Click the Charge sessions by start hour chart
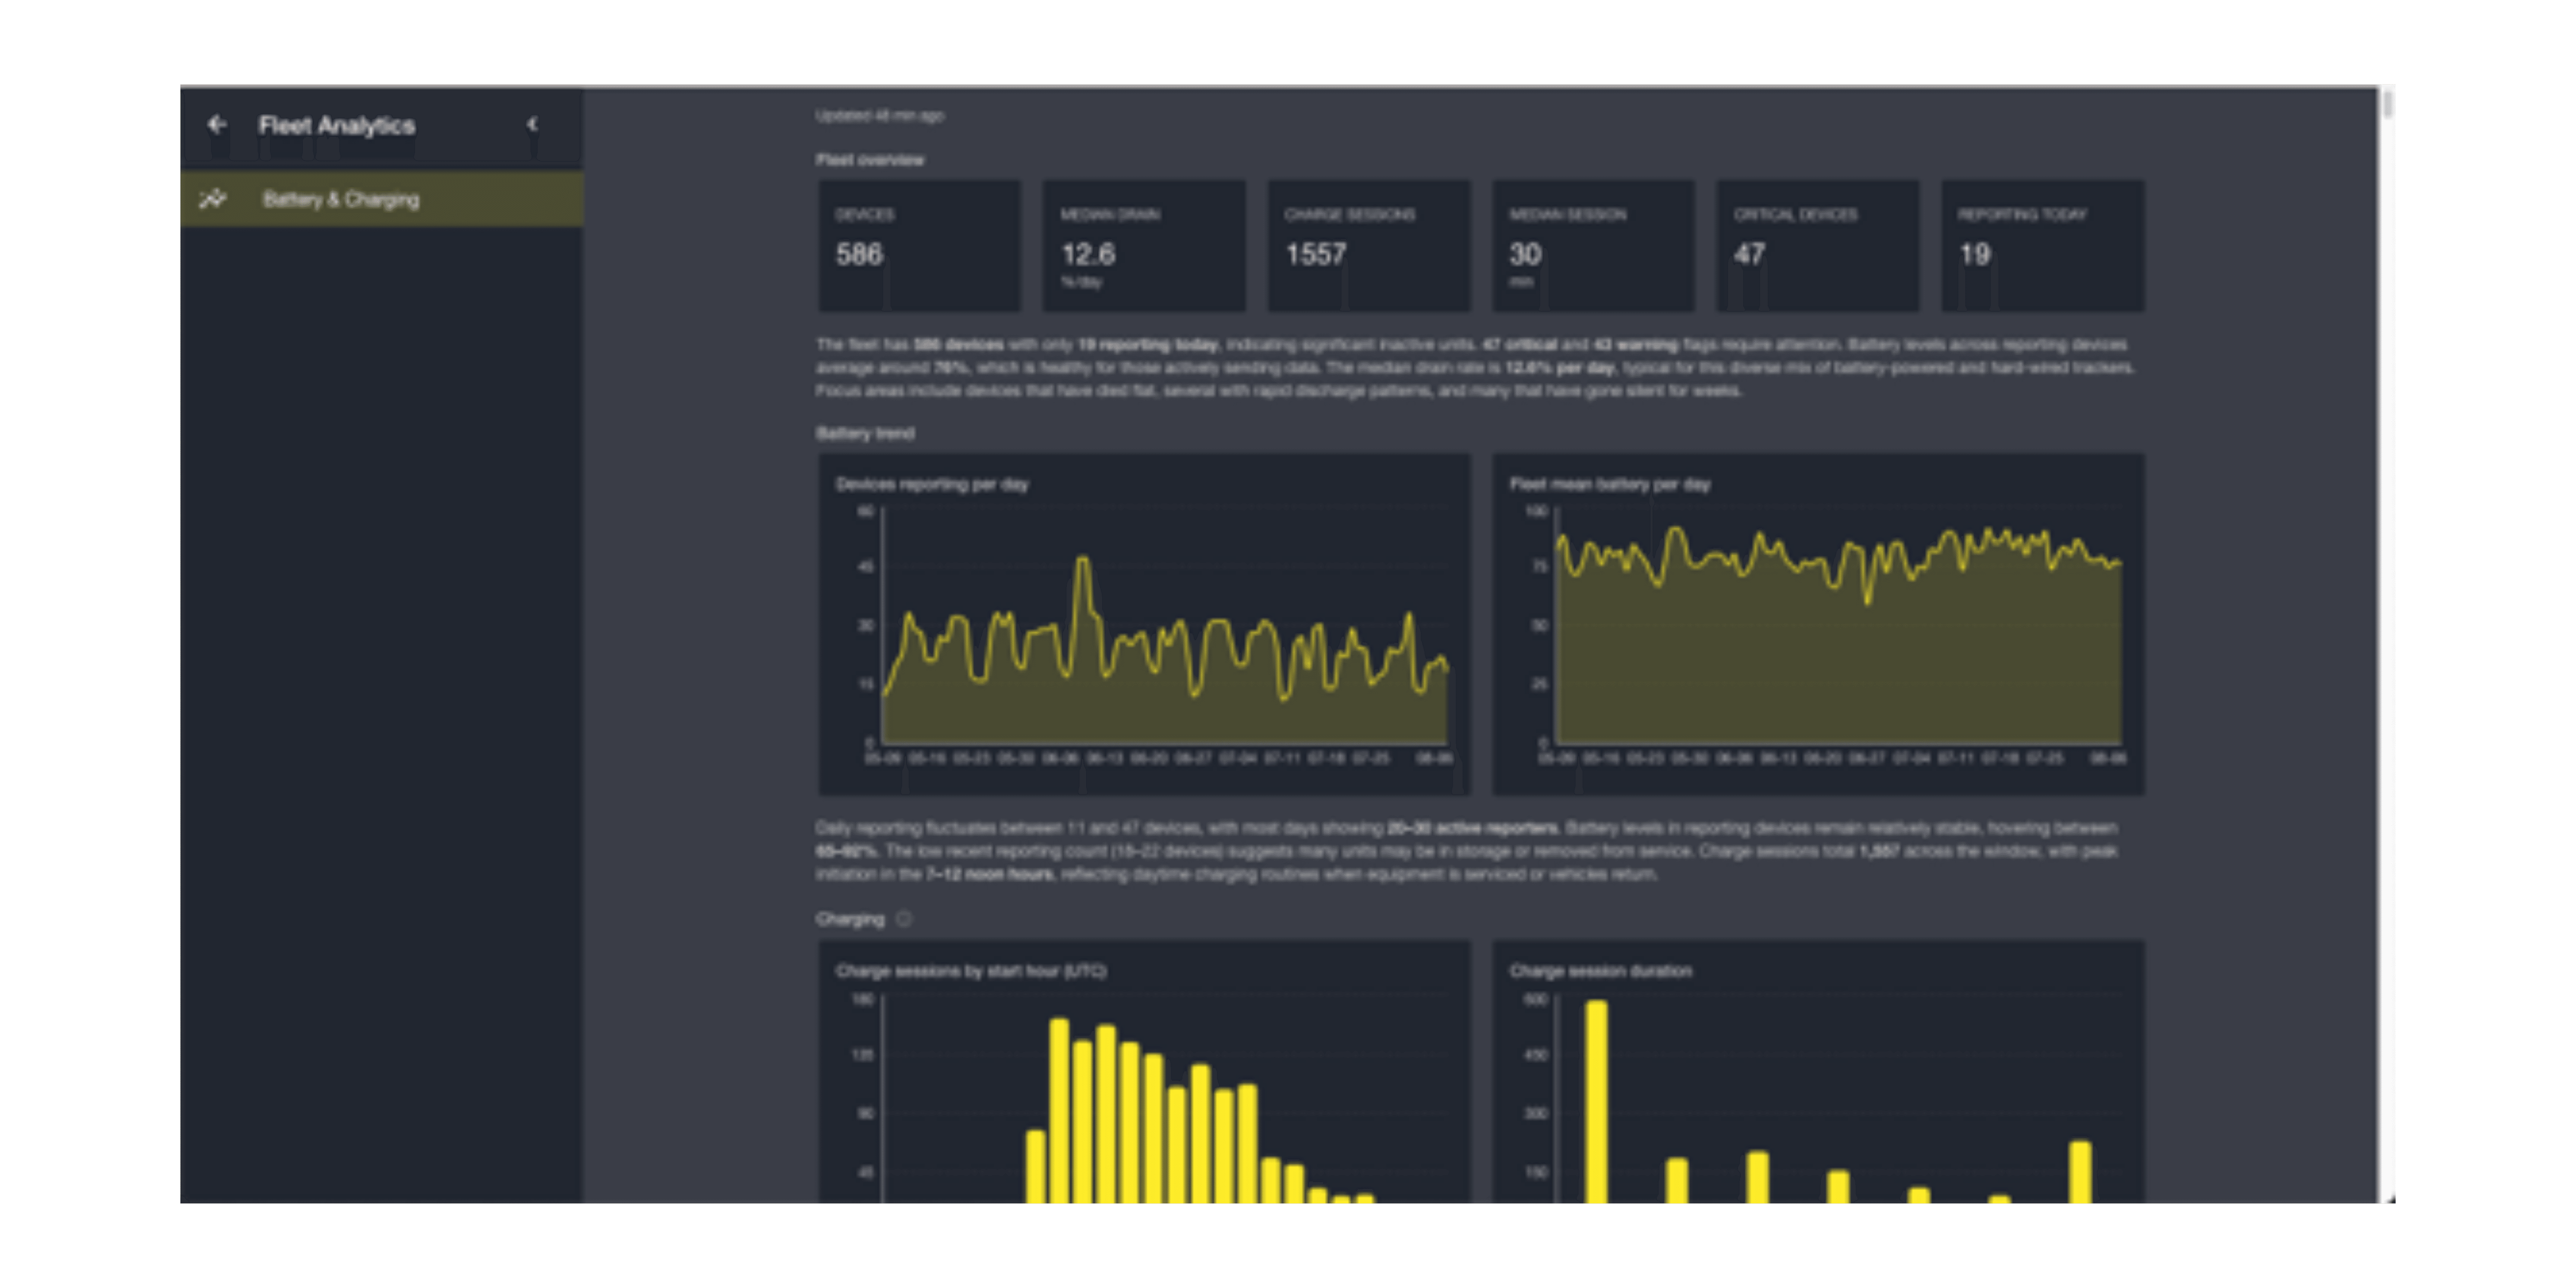 (x=1144, y=1072)
